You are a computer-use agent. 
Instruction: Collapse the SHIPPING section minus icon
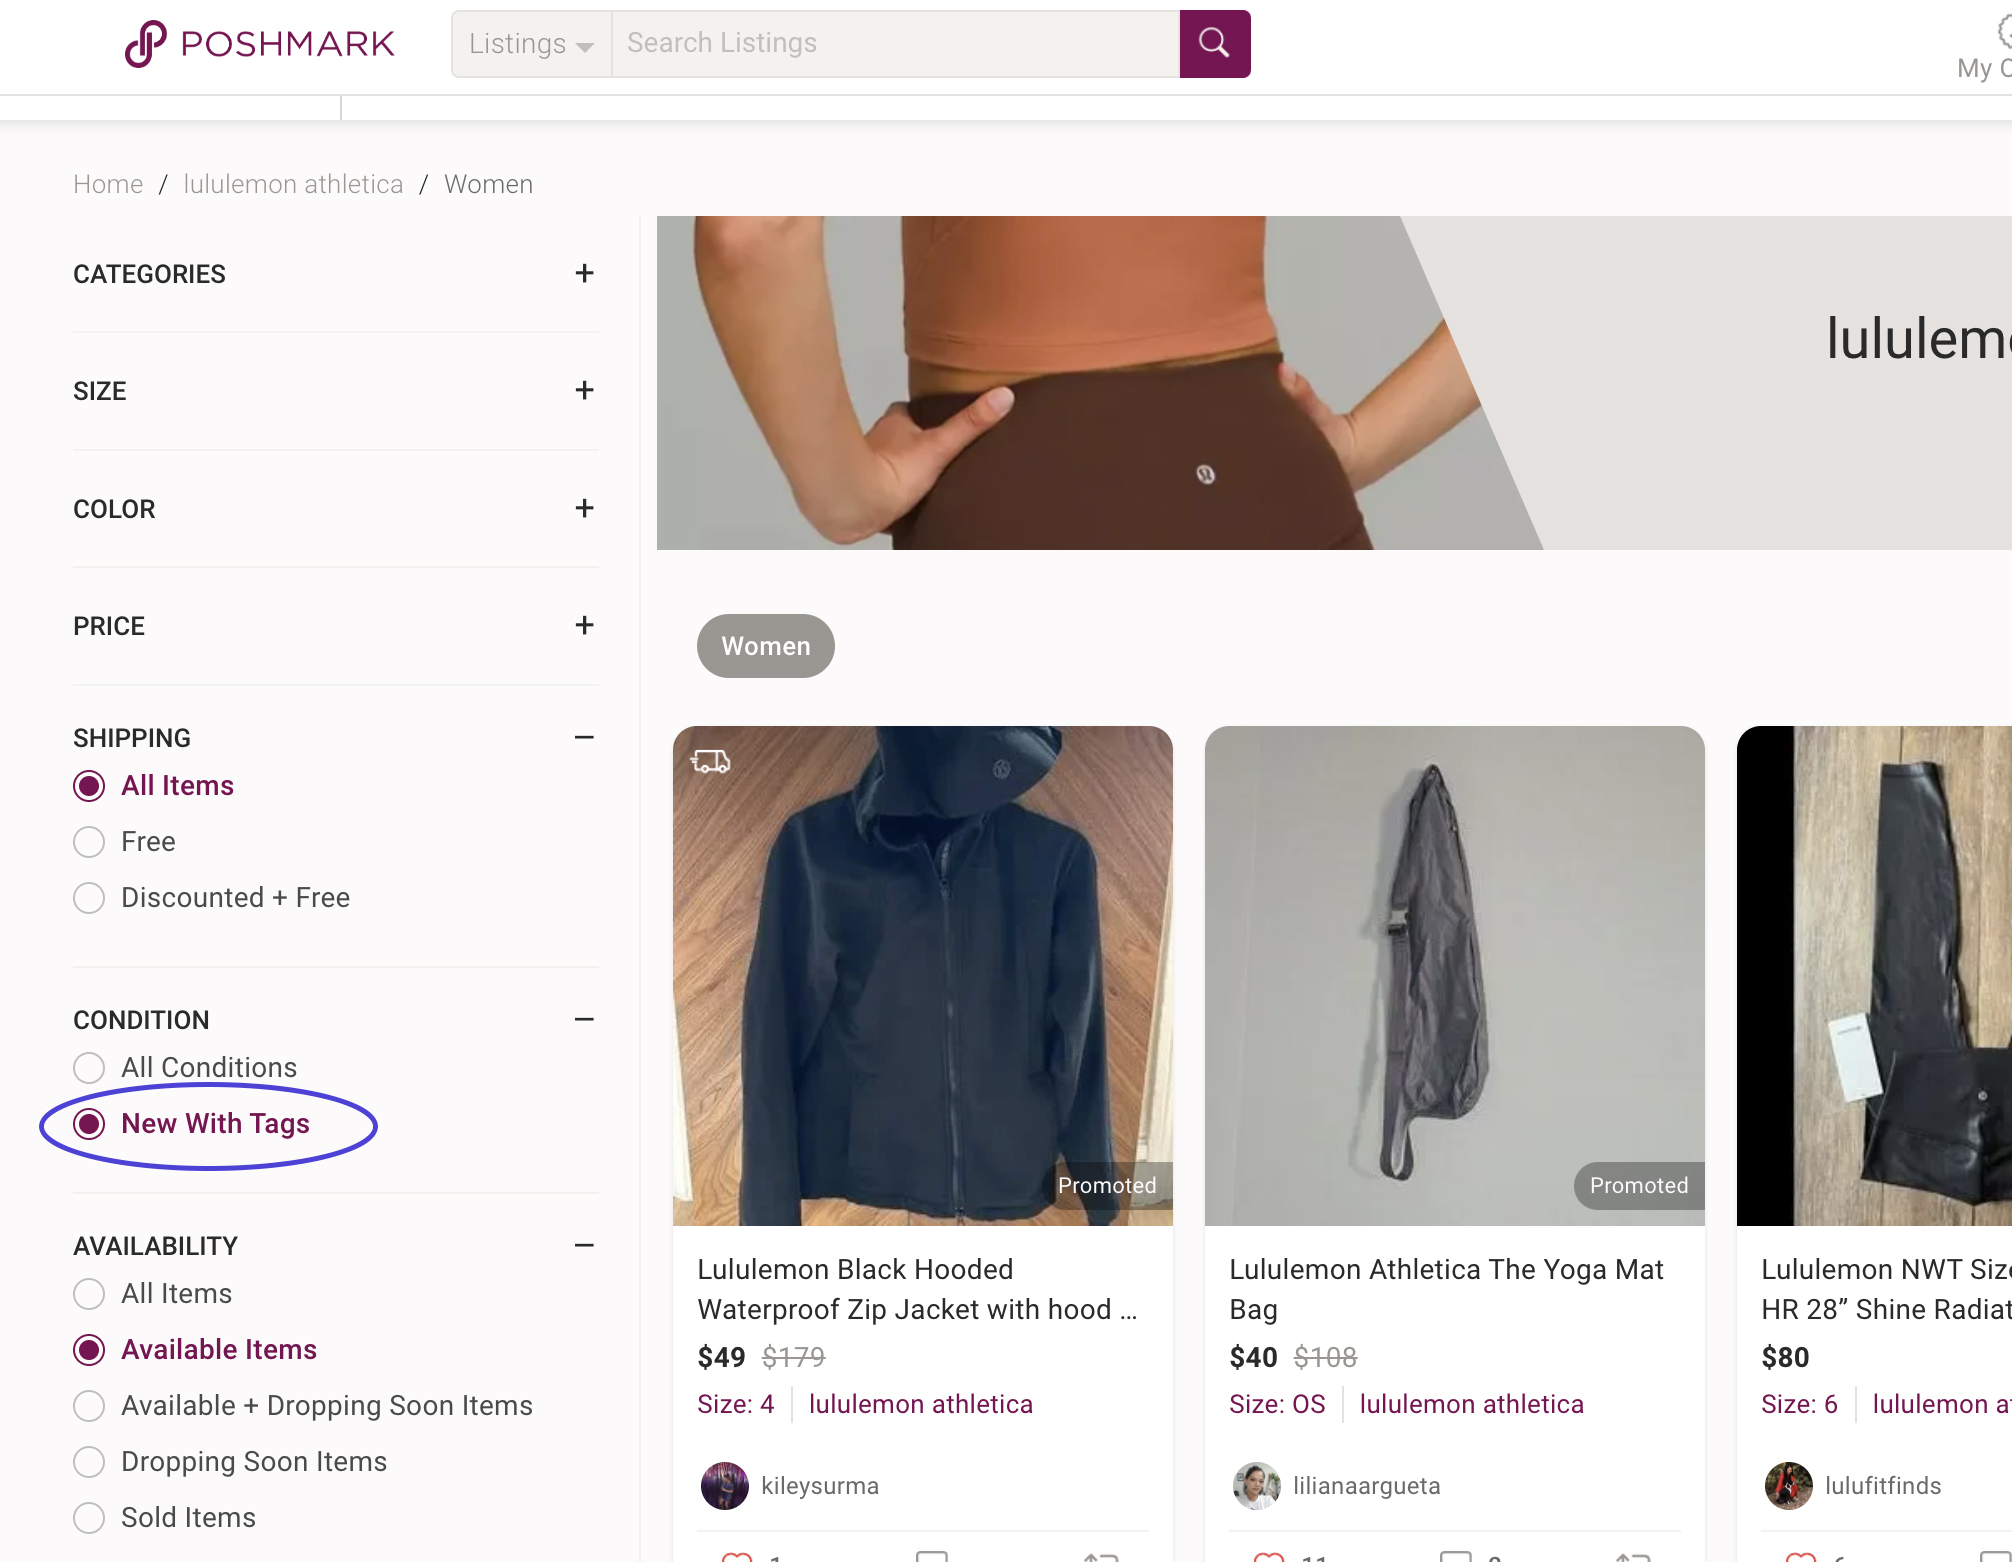point(584,737)
